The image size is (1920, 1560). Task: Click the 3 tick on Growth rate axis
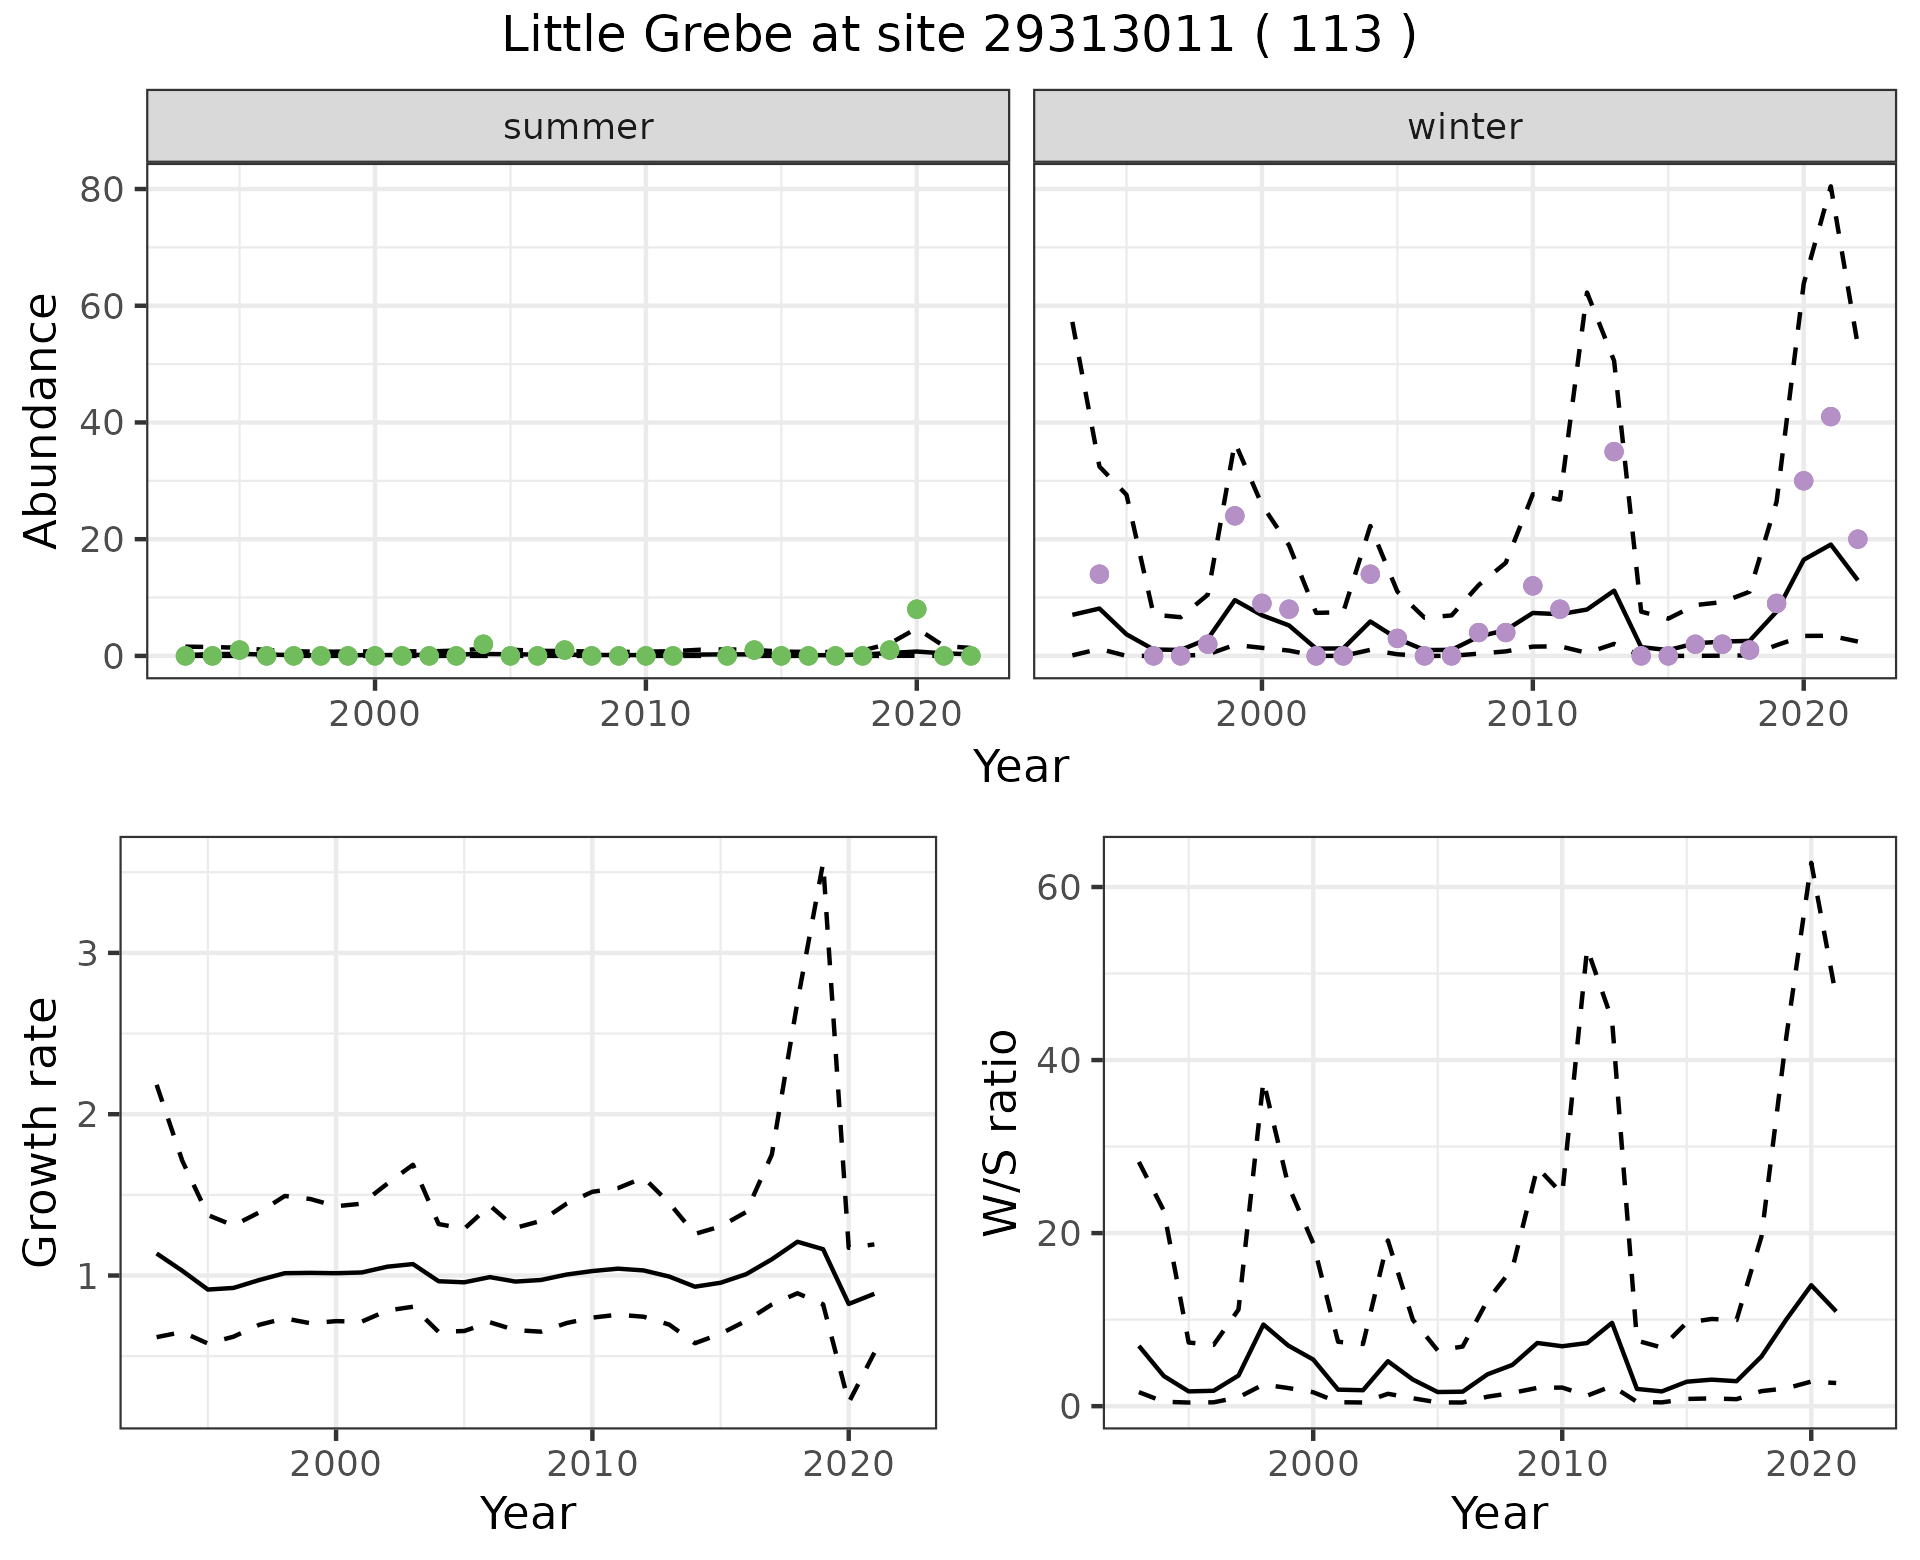(x=87, y=953)
